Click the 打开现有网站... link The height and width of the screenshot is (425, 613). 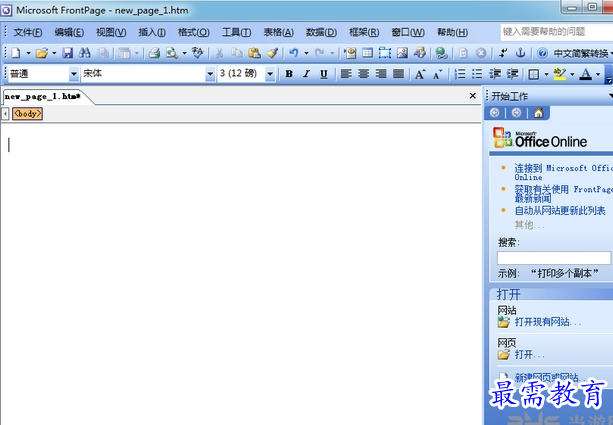click(548, 322)
